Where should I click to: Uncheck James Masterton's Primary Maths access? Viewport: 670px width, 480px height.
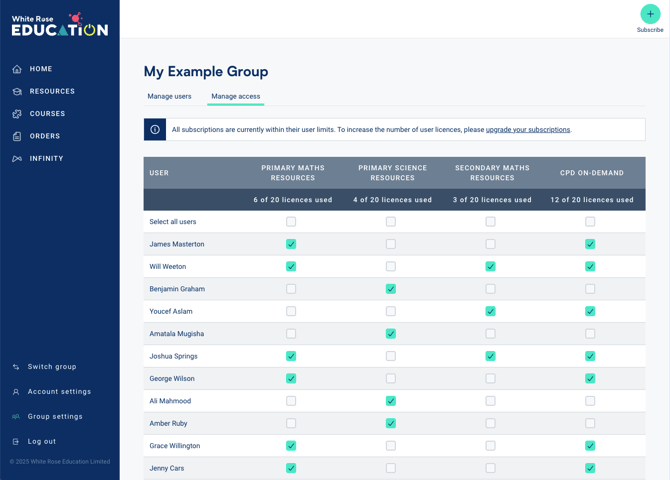point(291,244)
